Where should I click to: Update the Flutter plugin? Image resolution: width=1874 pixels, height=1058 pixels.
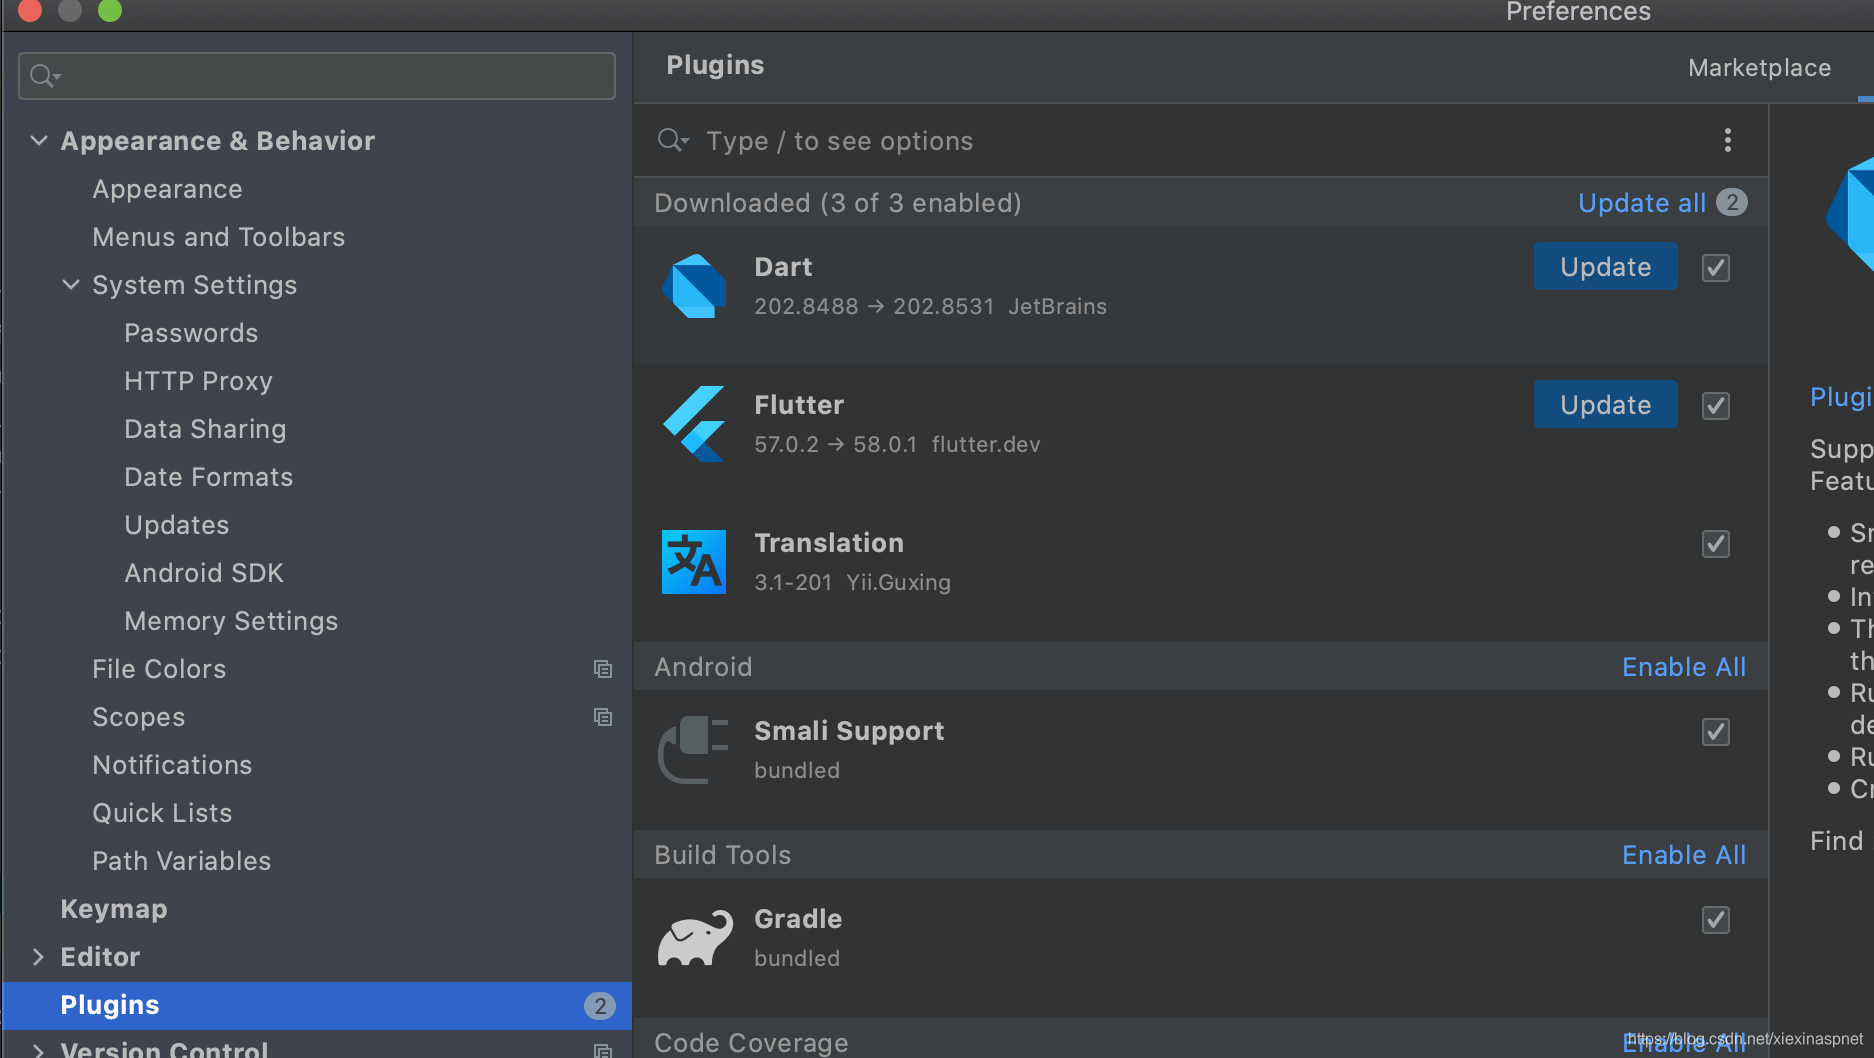pyautogui.click(x=1605, y=405)
